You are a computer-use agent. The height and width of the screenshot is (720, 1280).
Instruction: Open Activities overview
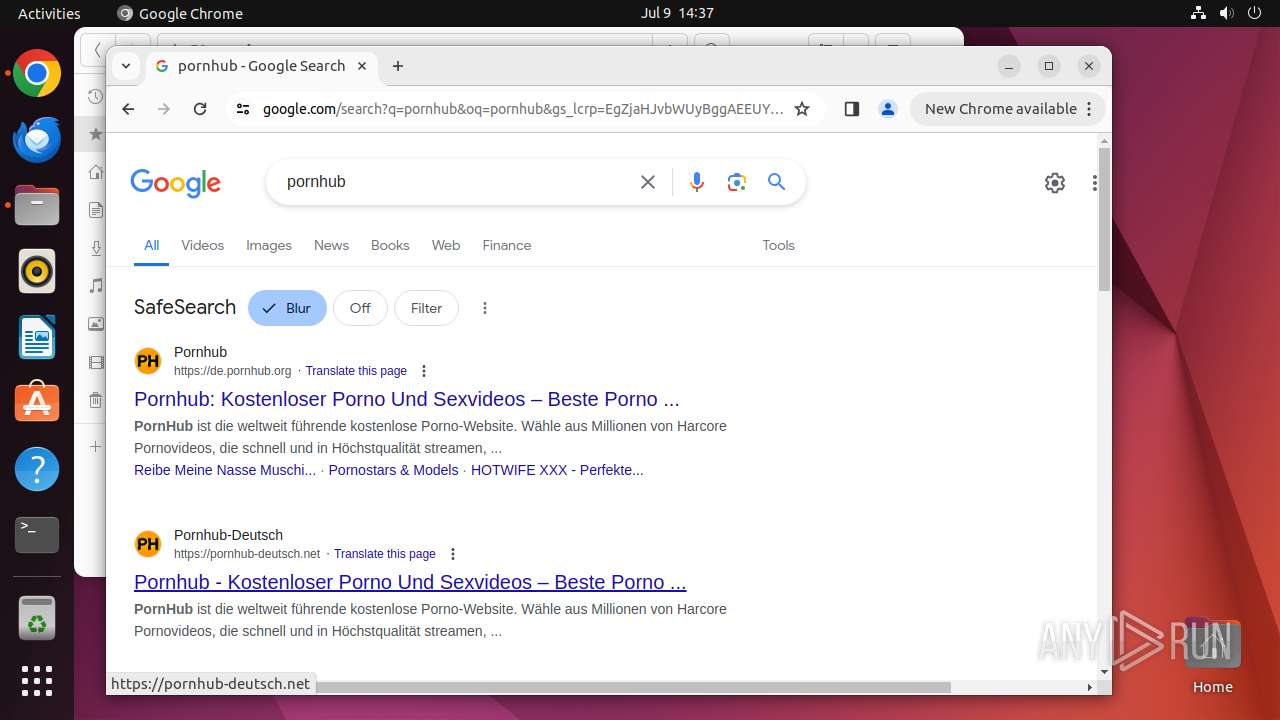coord(49,13)
